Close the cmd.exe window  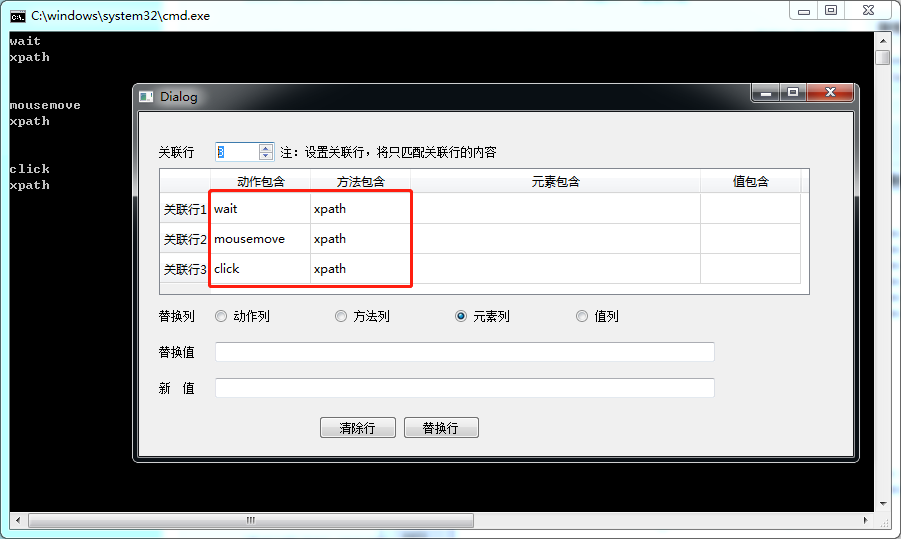[x=868, y=10]
